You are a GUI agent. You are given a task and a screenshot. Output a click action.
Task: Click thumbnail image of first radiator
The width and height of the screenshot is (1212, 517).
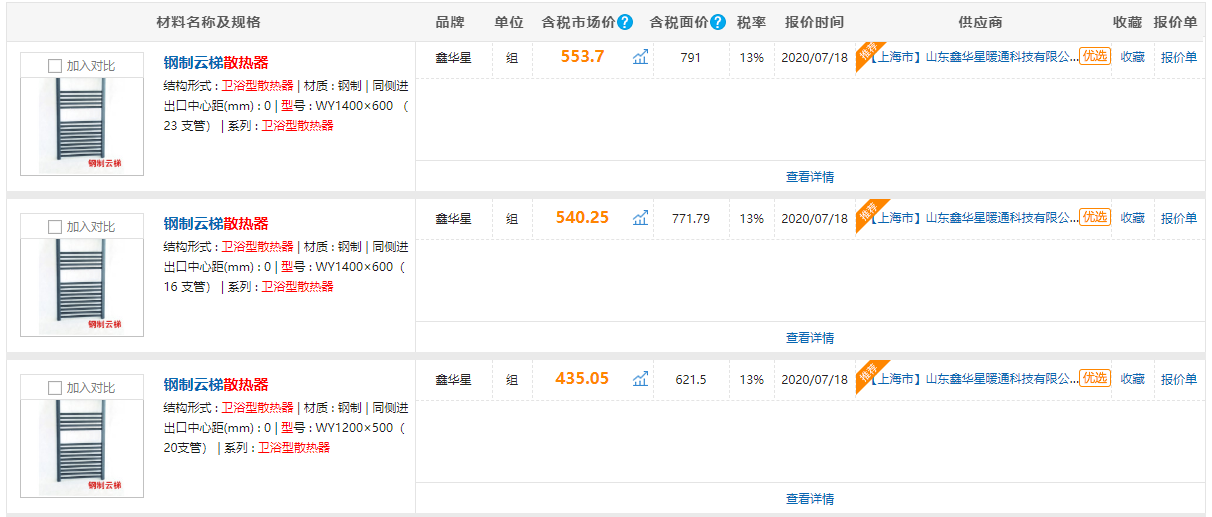point(82,125)
